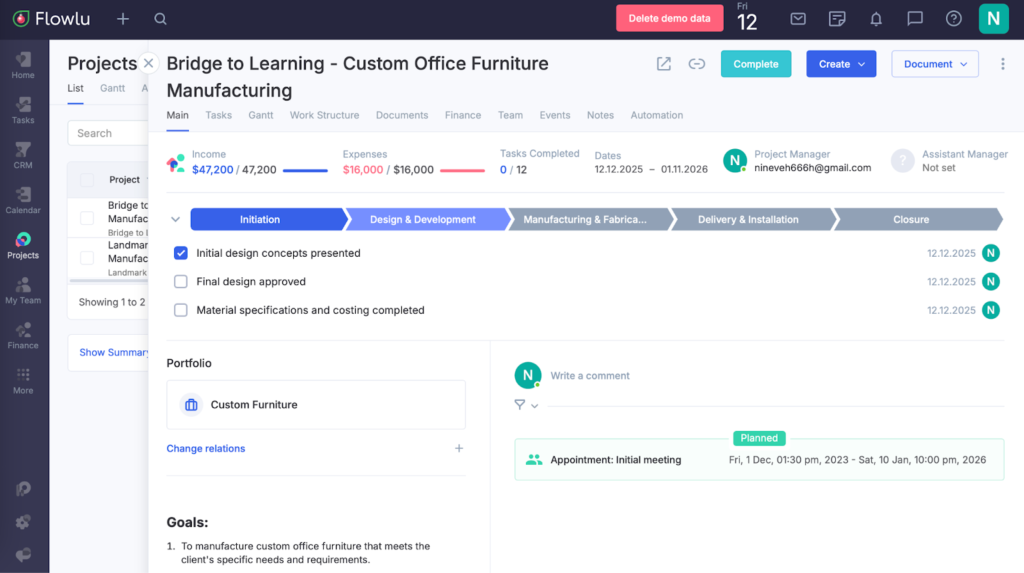Switch to the Tasks tab
Image resolution: width=1024 pixels, height=573 pixels.
click(x=218, y=115)
